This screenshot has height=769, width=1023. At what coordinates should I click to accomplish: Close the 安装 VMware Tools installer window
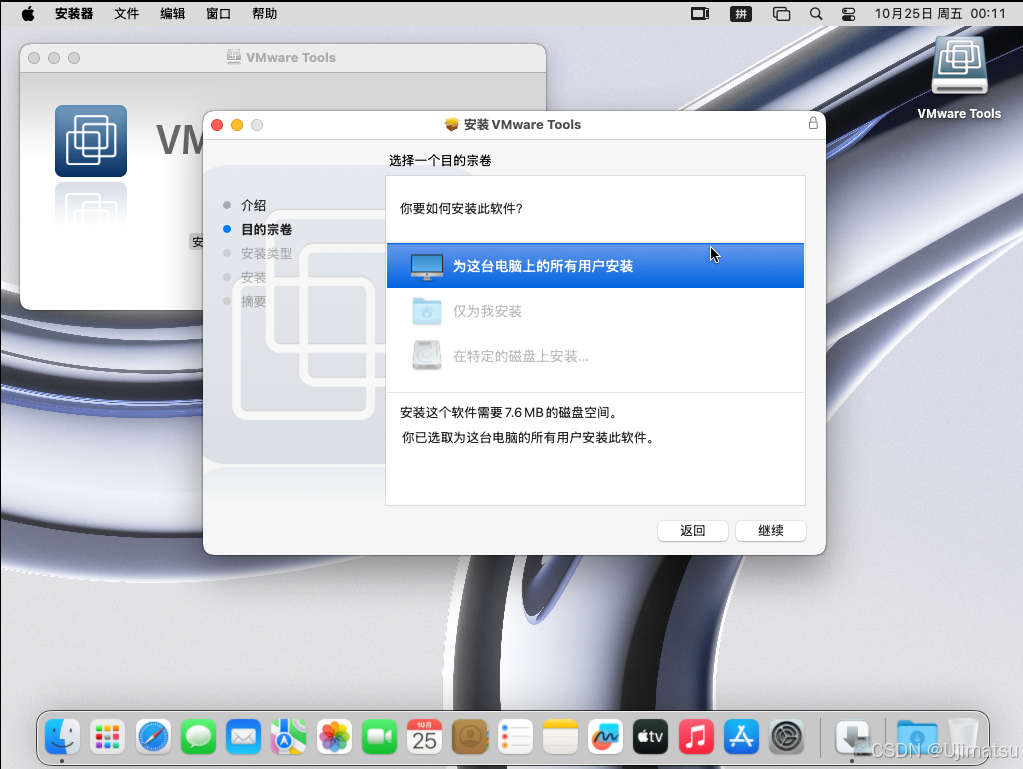pos(217,125)
